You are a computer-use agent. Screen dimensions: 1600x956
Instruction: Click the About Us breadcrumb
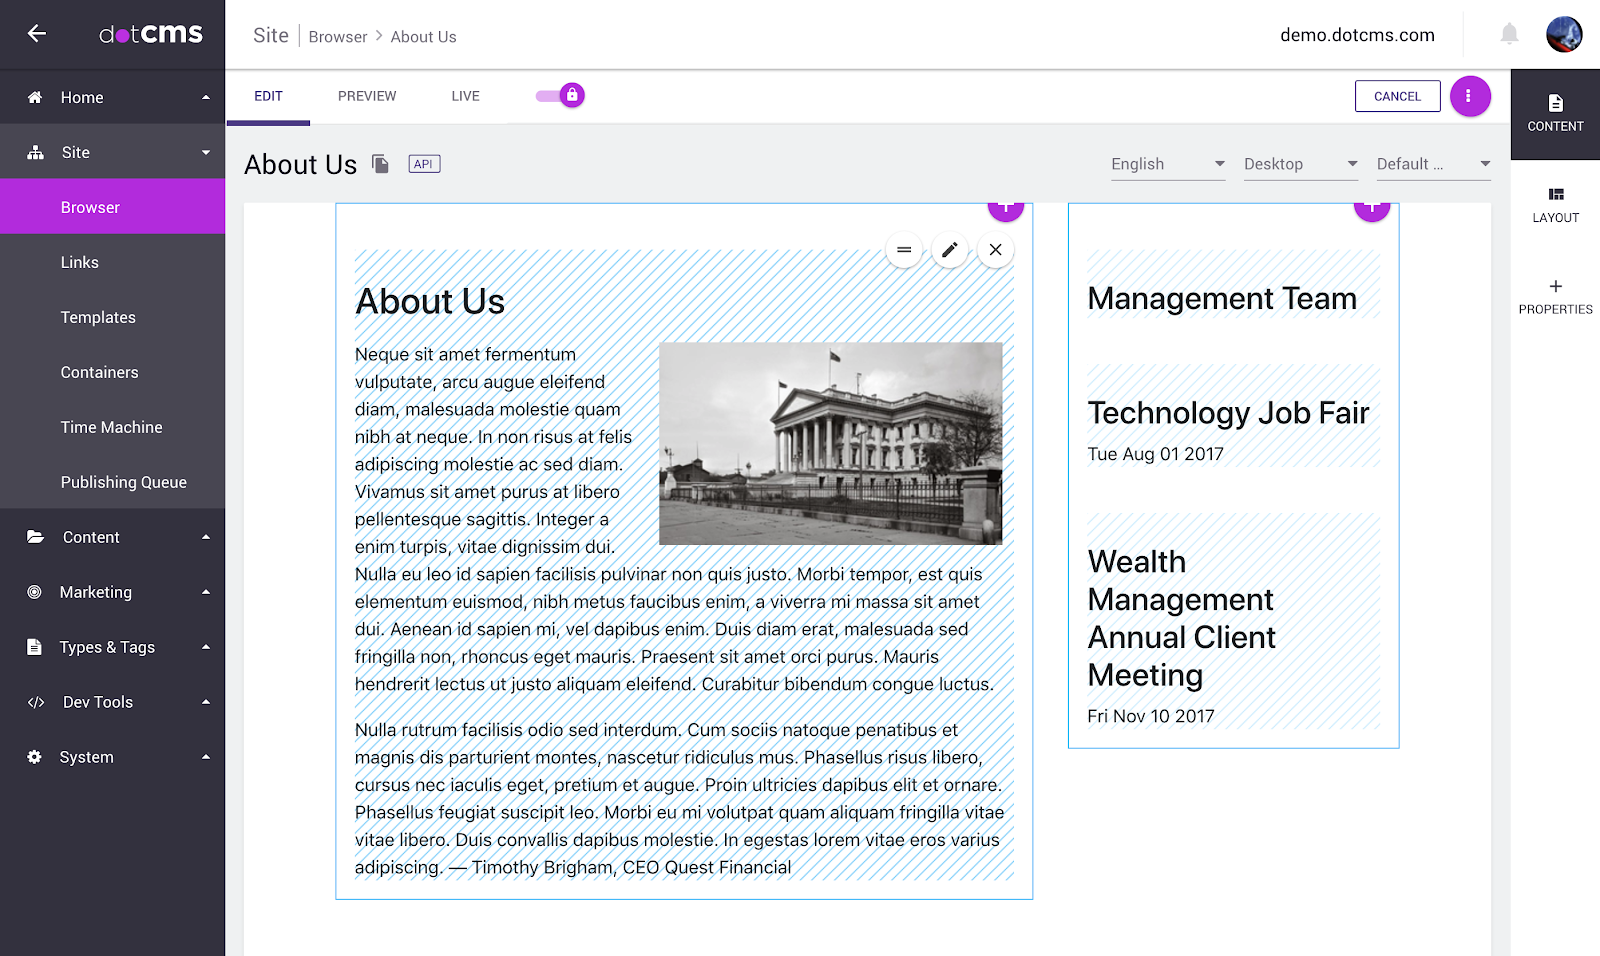coord(423,37)
